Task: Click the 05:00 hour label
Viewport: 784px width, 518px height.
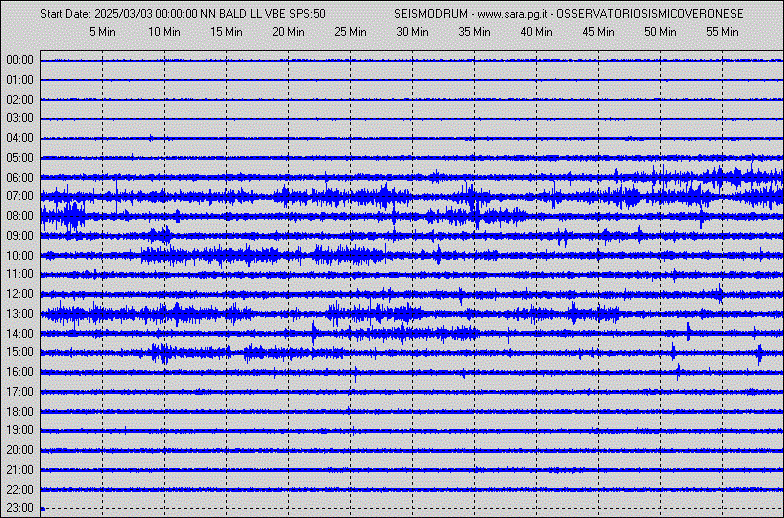Action: 20,158
